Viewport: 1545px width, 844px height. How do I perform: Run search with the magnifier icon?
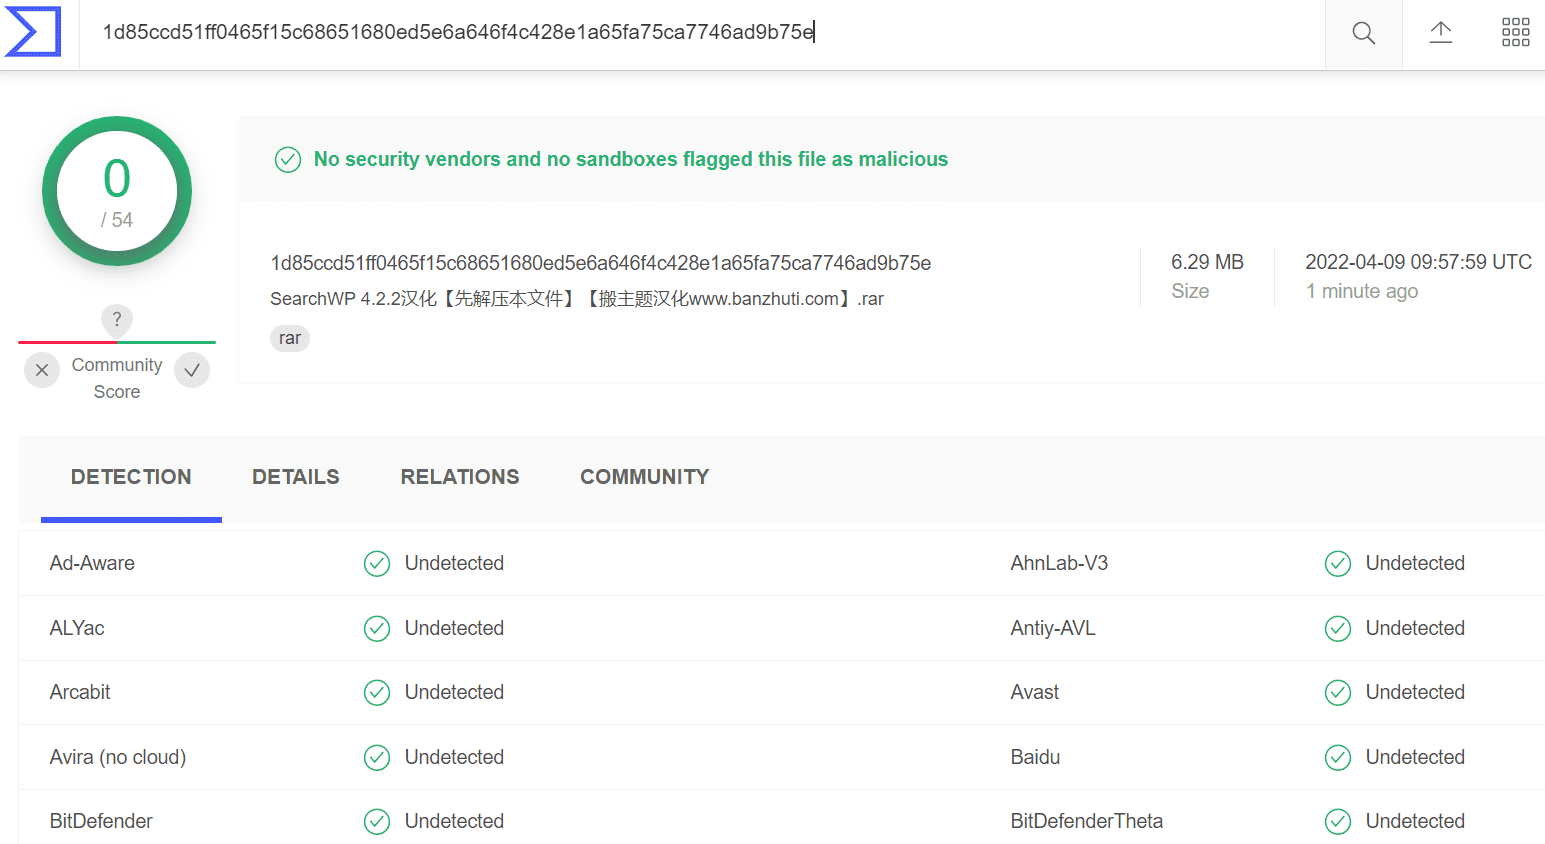(1363, 33)
